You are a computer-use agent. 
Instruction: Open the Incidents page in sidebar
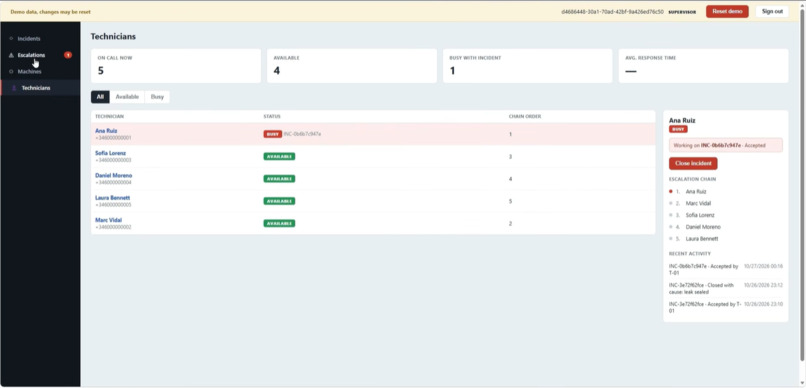[29, 39]
